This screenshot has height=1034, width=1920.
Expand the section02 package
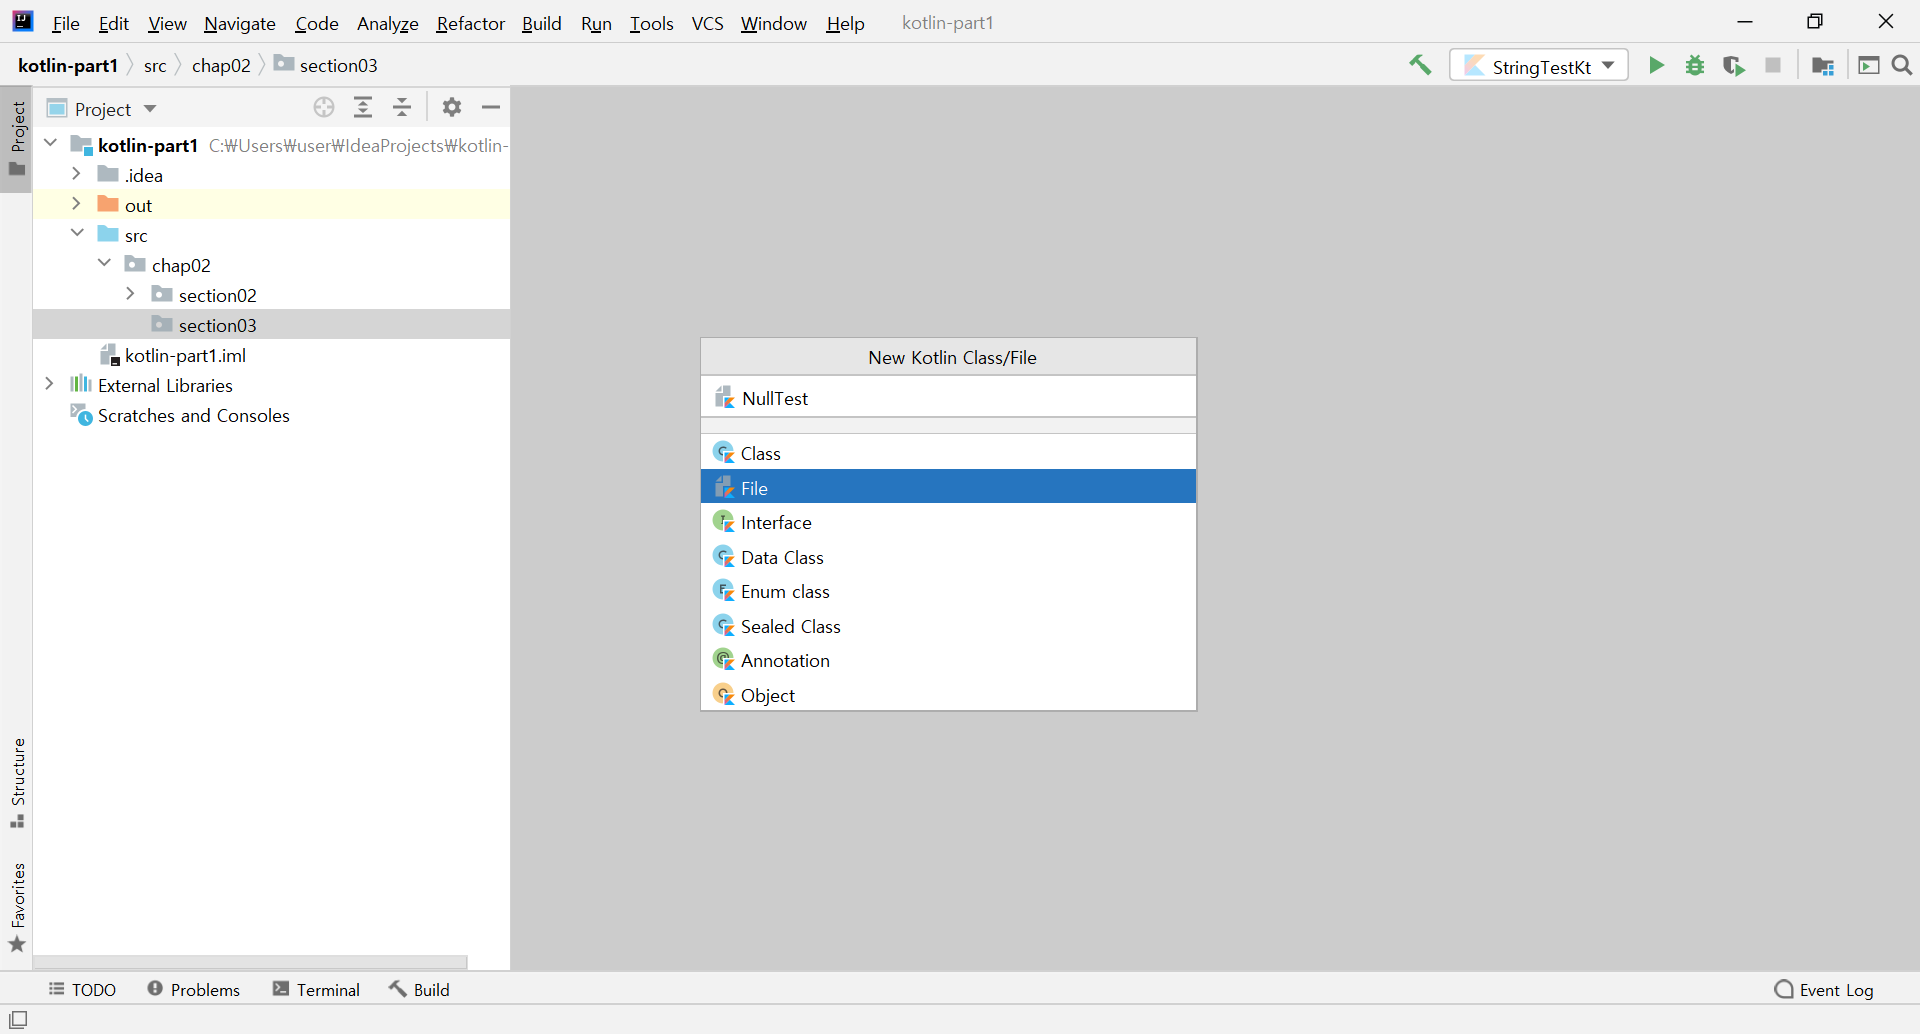tap(130, 294)
